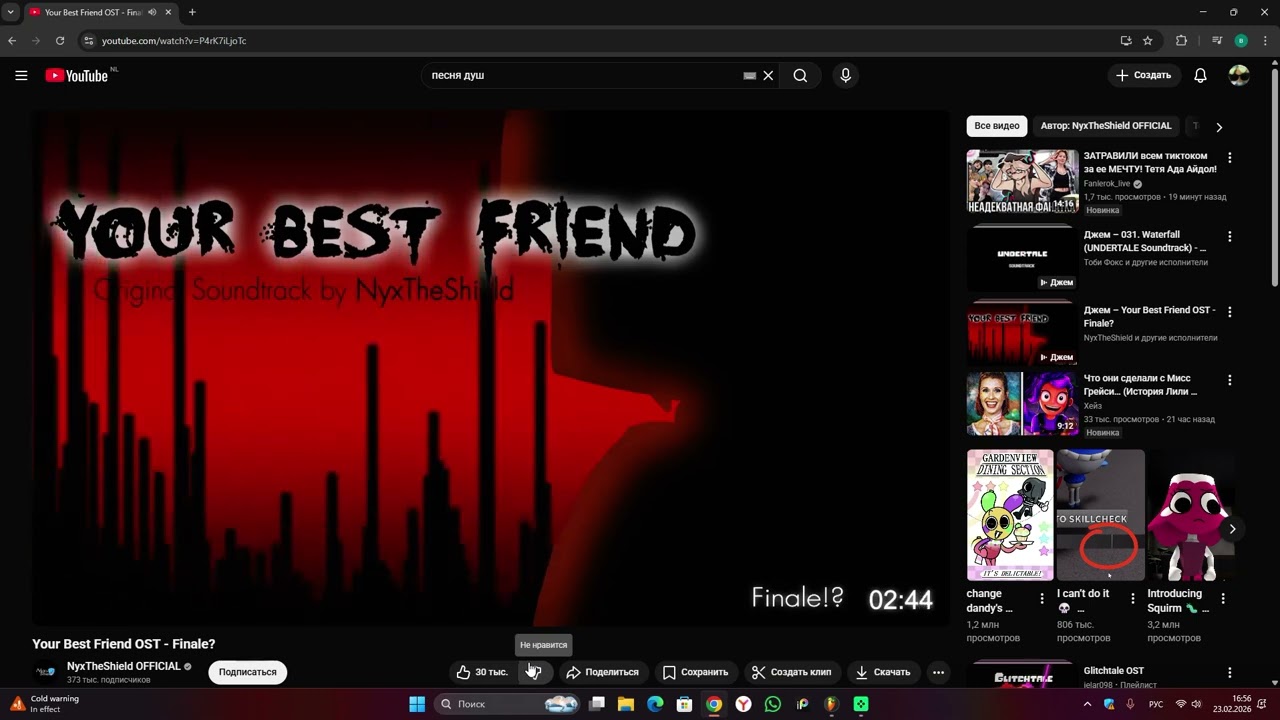Open the on-screen keyboard in search box
1280x720 pixels.
pos(750,75)
